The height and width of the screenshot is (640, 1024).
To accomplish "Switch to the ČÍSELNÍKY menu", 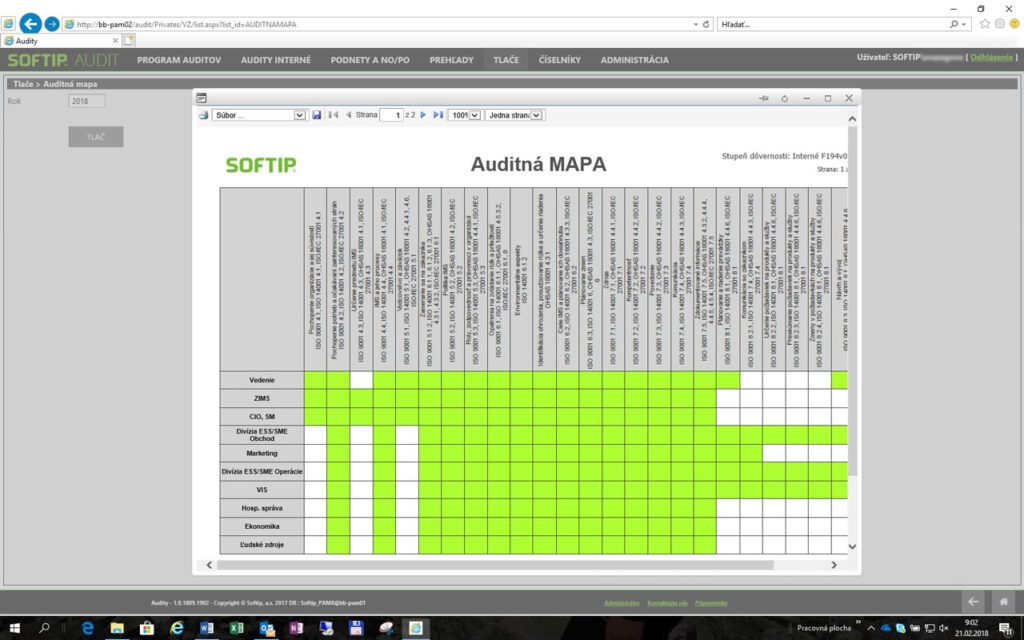I will point(557,58).
